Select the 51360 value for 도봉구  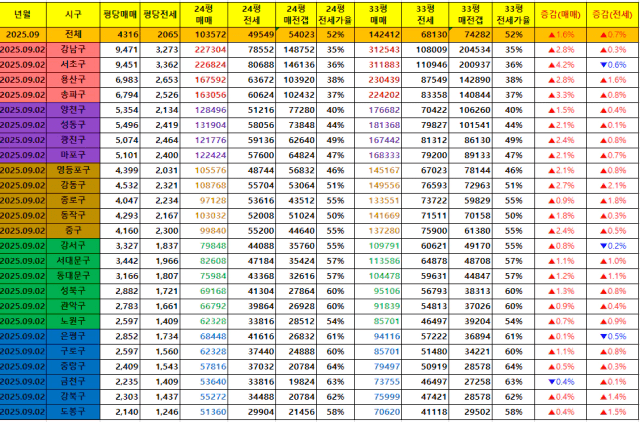click(x=203, y=412)
